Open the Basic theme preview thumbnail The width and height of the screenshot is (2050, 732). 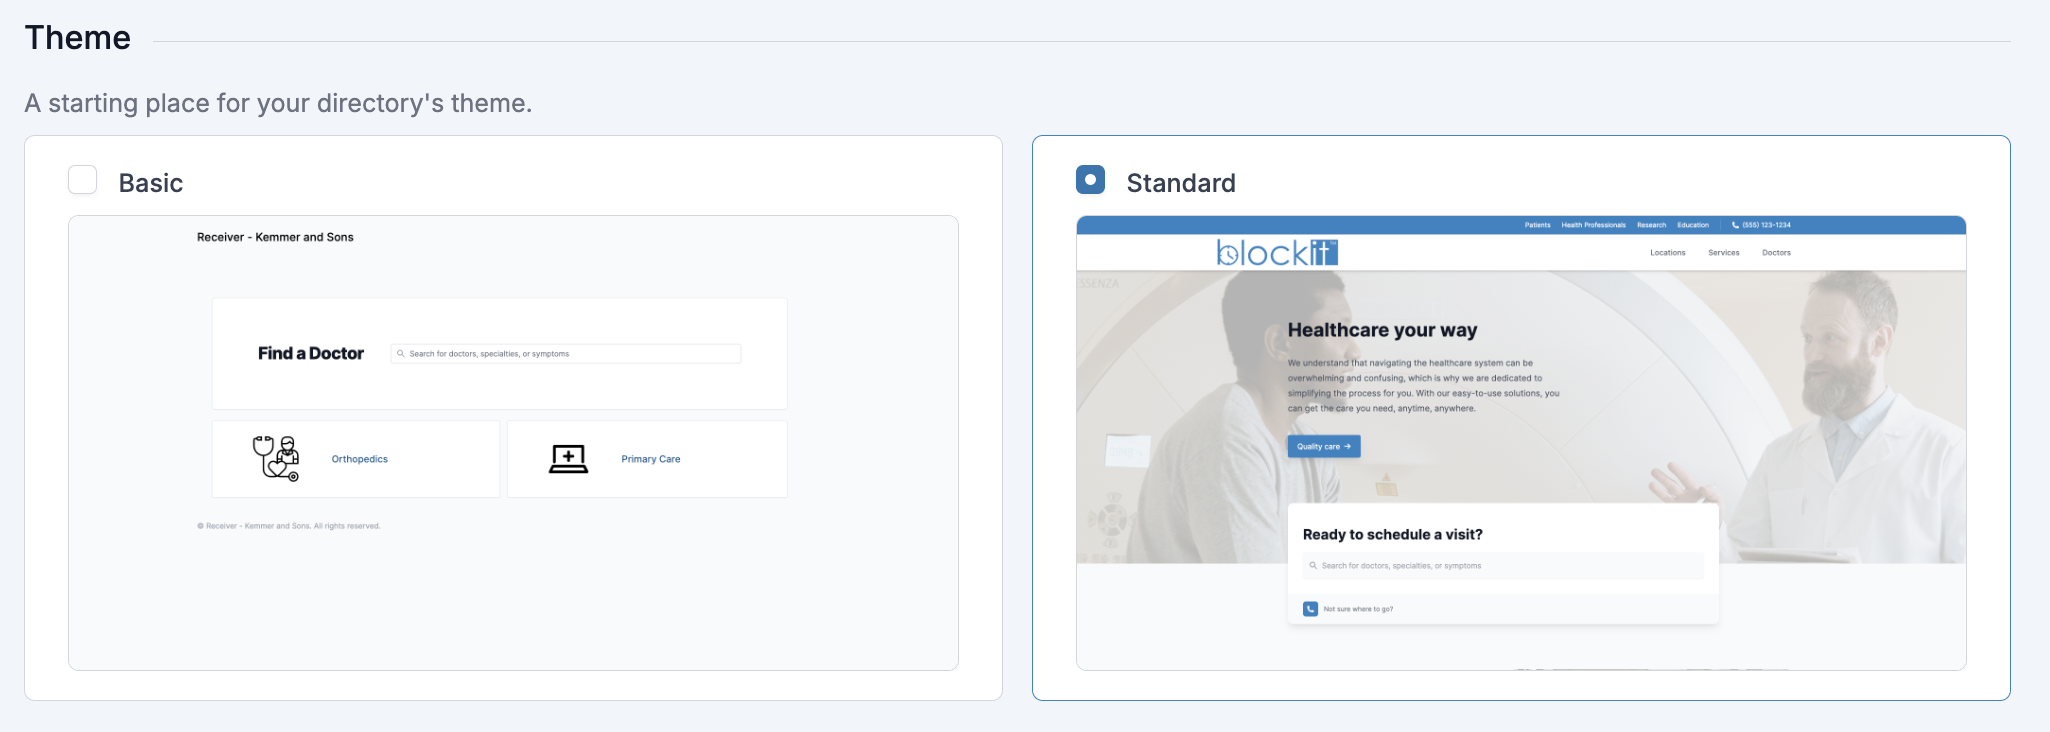pyautogui.click(x=513, y=443)
